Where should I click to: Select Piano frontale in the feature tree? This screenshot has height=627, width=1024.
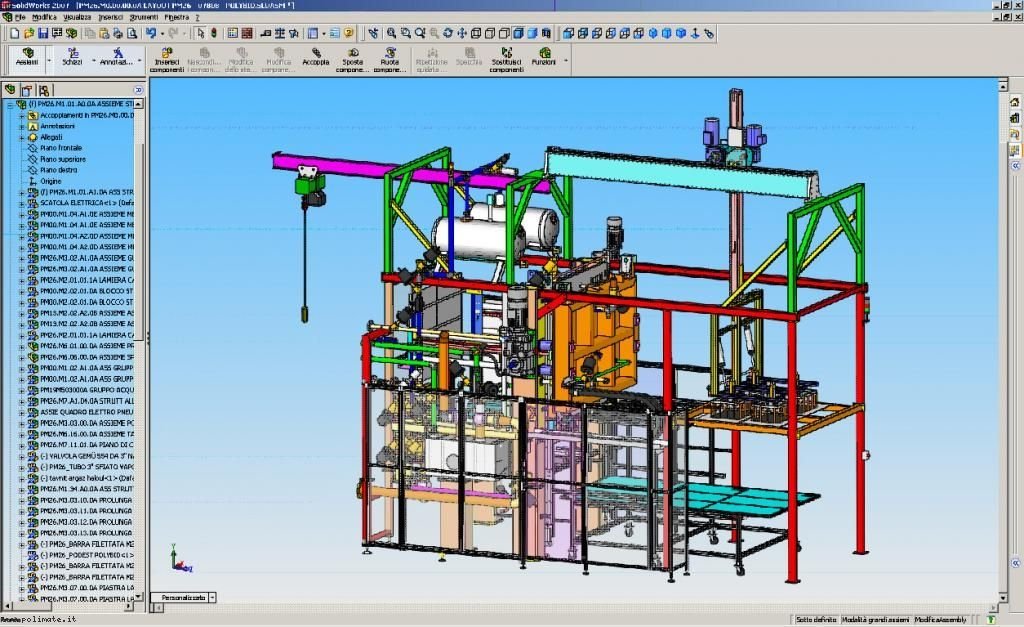(x=61, y=148)
